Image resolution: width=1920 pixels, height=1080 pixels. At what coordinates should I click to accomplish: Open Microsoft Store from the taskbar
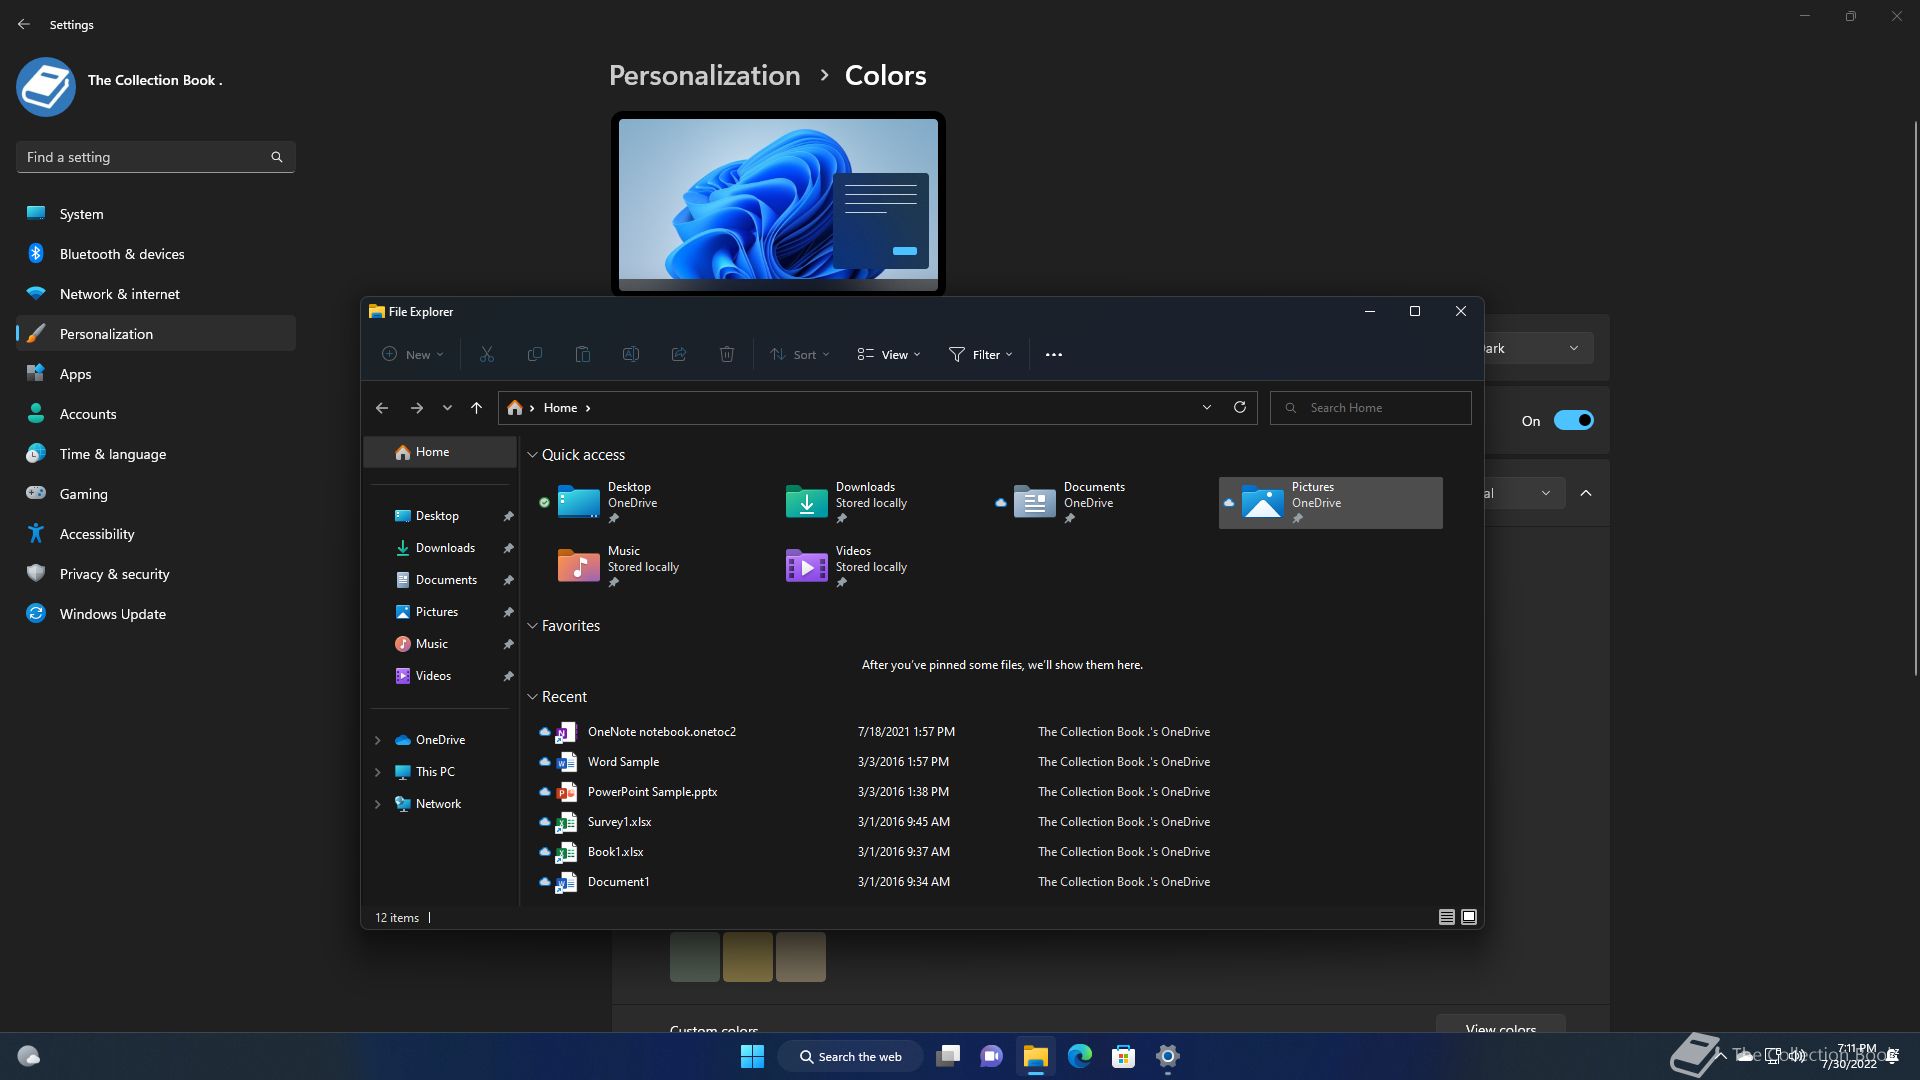coord(1124,1056)
